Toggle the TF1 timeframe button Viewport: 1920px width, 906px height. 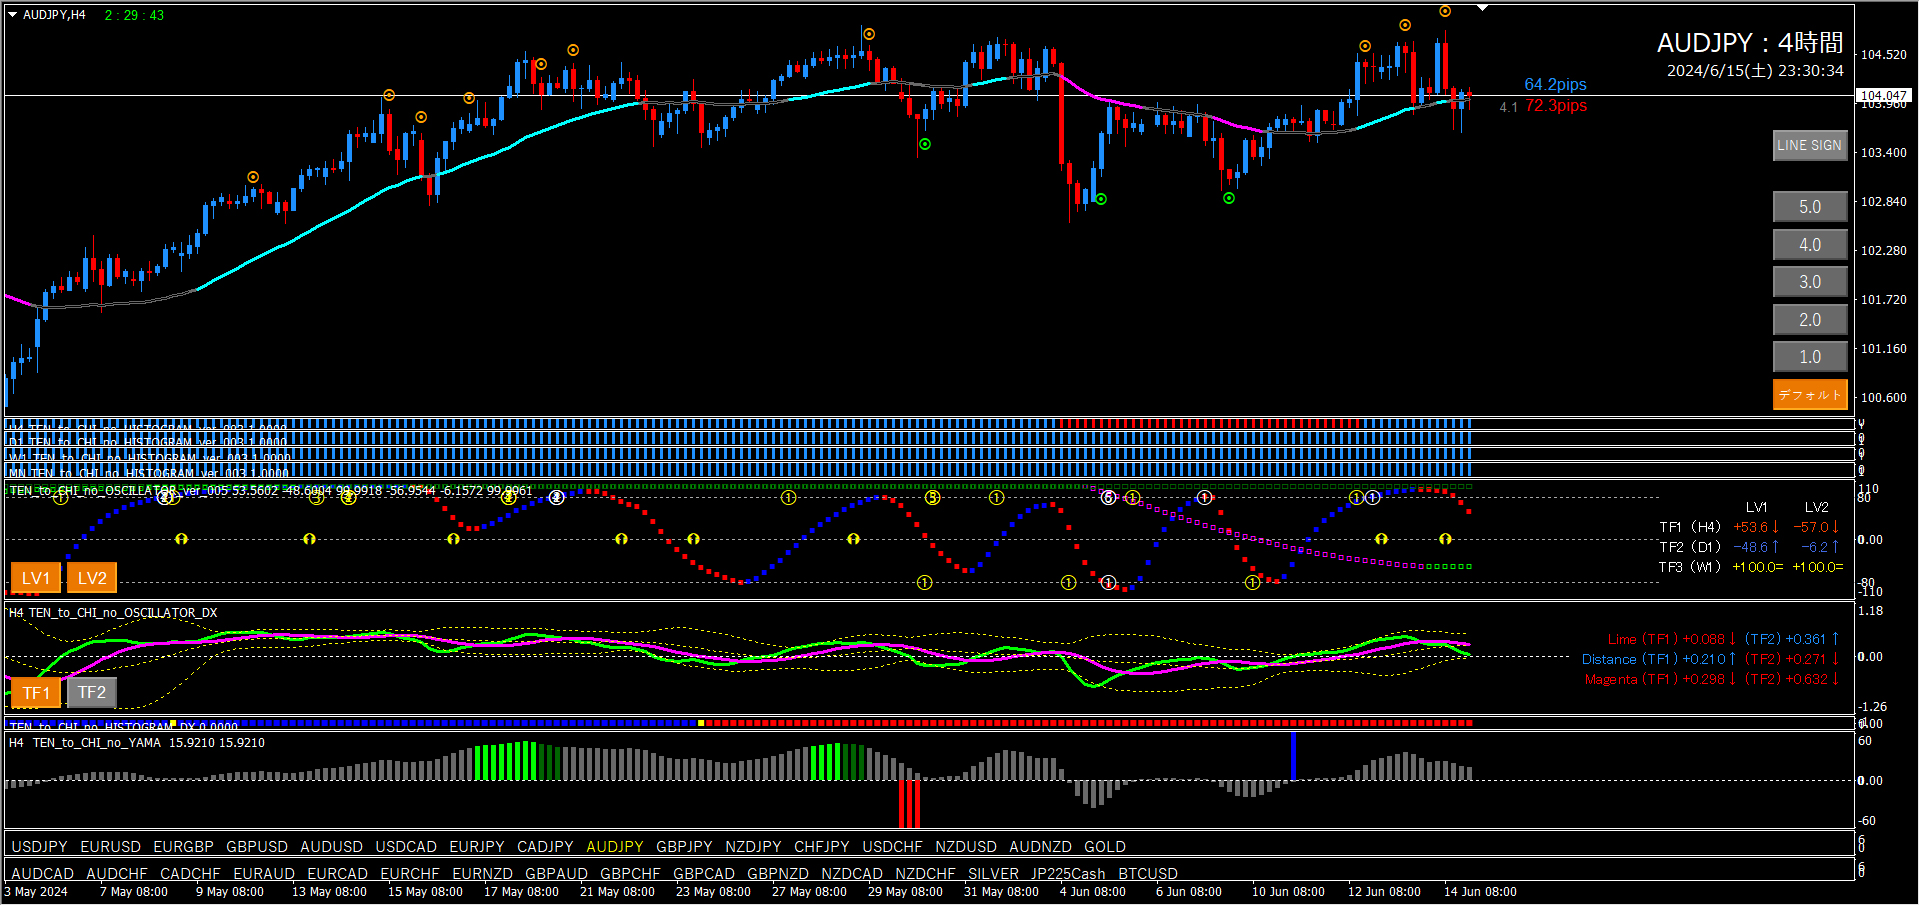(x=36, y=693)
